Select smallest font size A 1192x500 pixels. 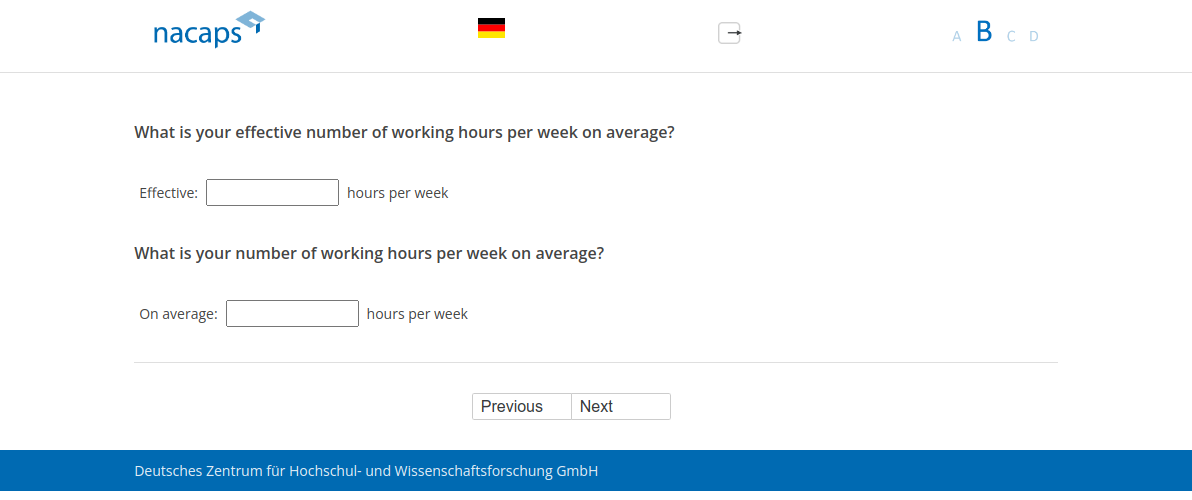[x=956, y=36]
